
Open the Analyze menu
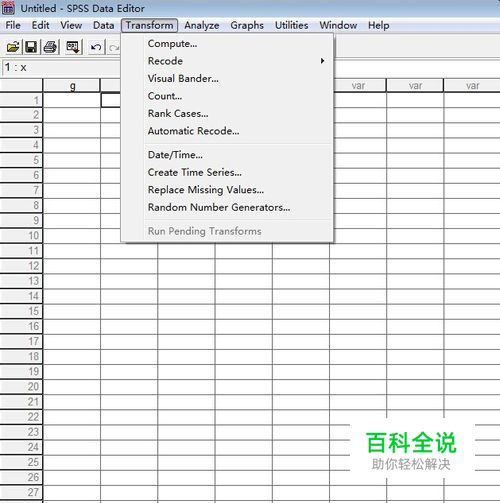coord(202,25)
